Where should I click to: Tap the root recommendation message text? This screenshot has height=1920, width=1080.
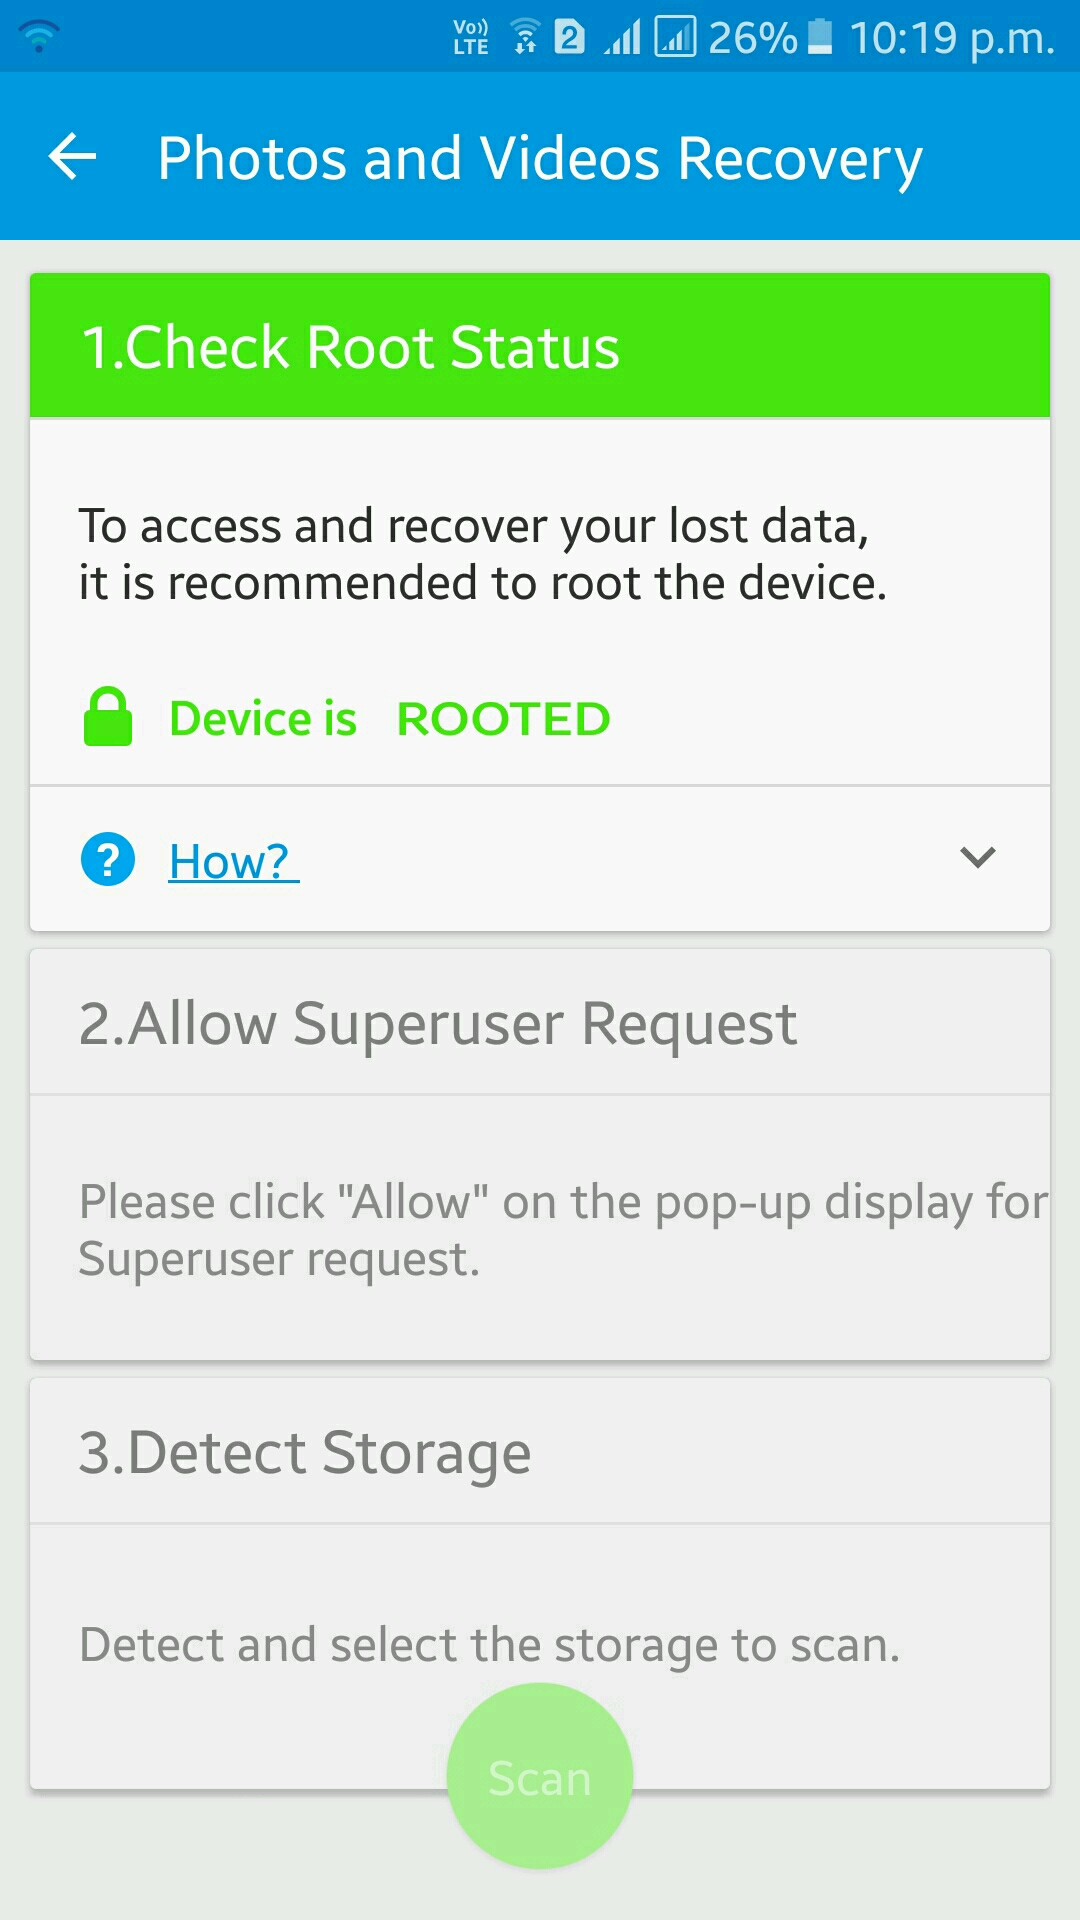click(483, 554)
